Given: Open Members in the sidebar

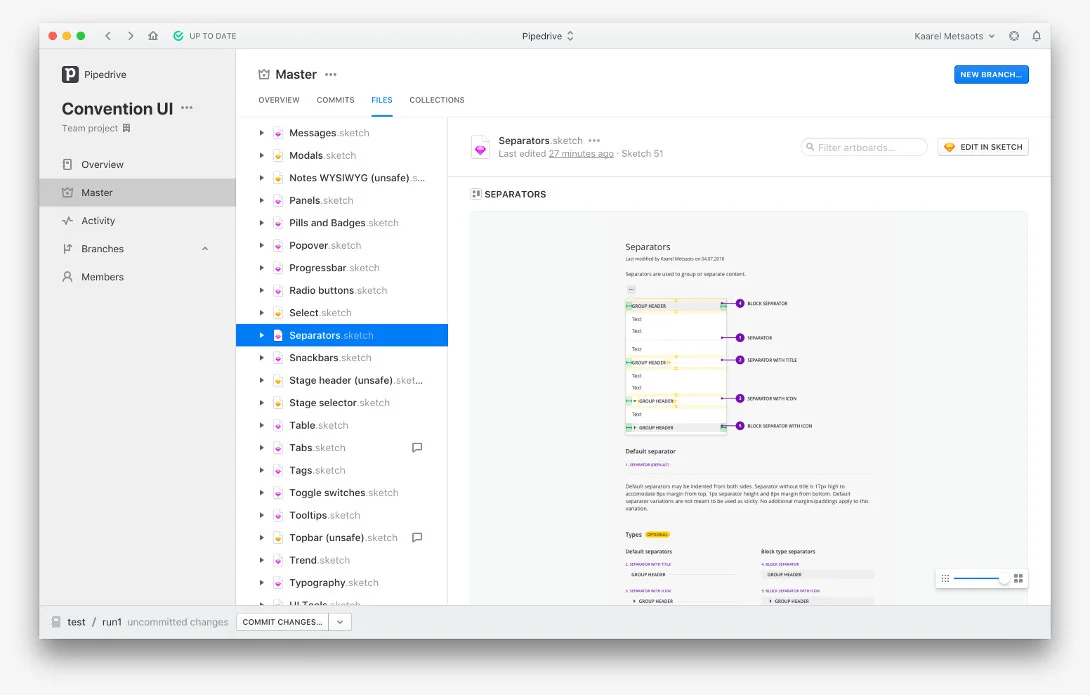Looking at the screenshot, I should tap(138, 277).
